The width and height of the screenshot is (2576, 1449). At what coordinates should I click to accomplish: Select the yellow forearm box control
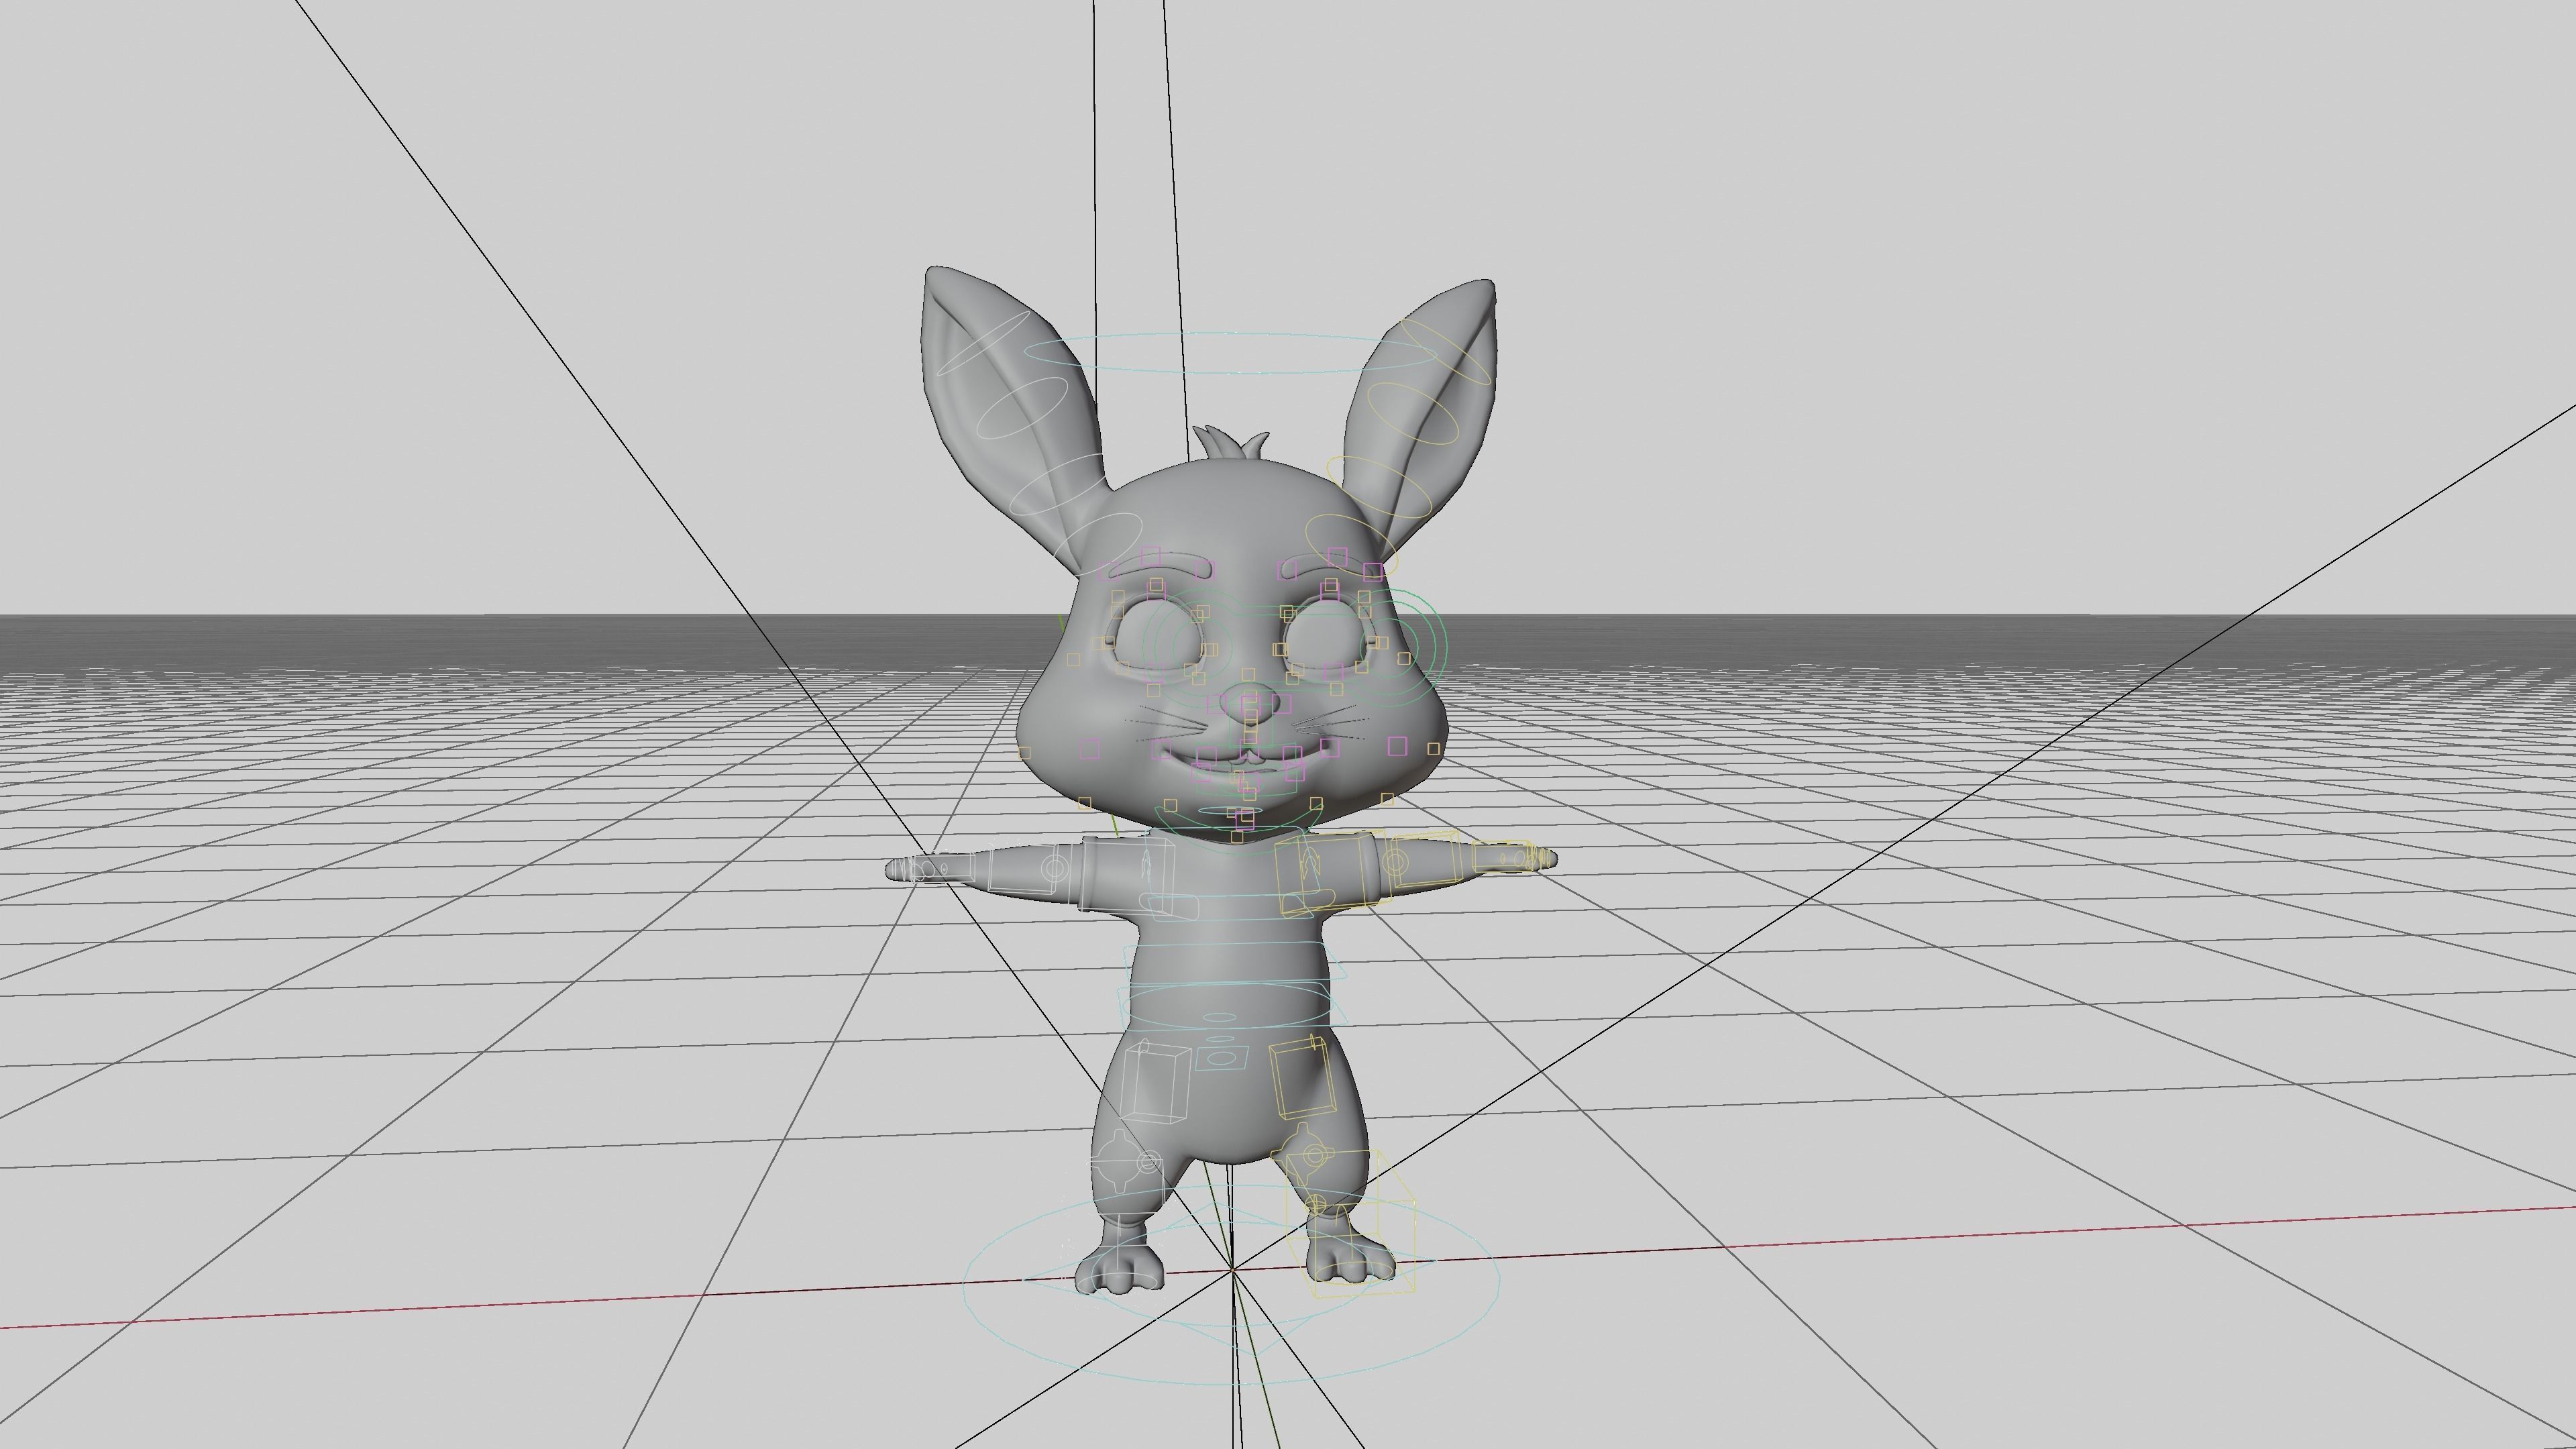[1426, 858]
